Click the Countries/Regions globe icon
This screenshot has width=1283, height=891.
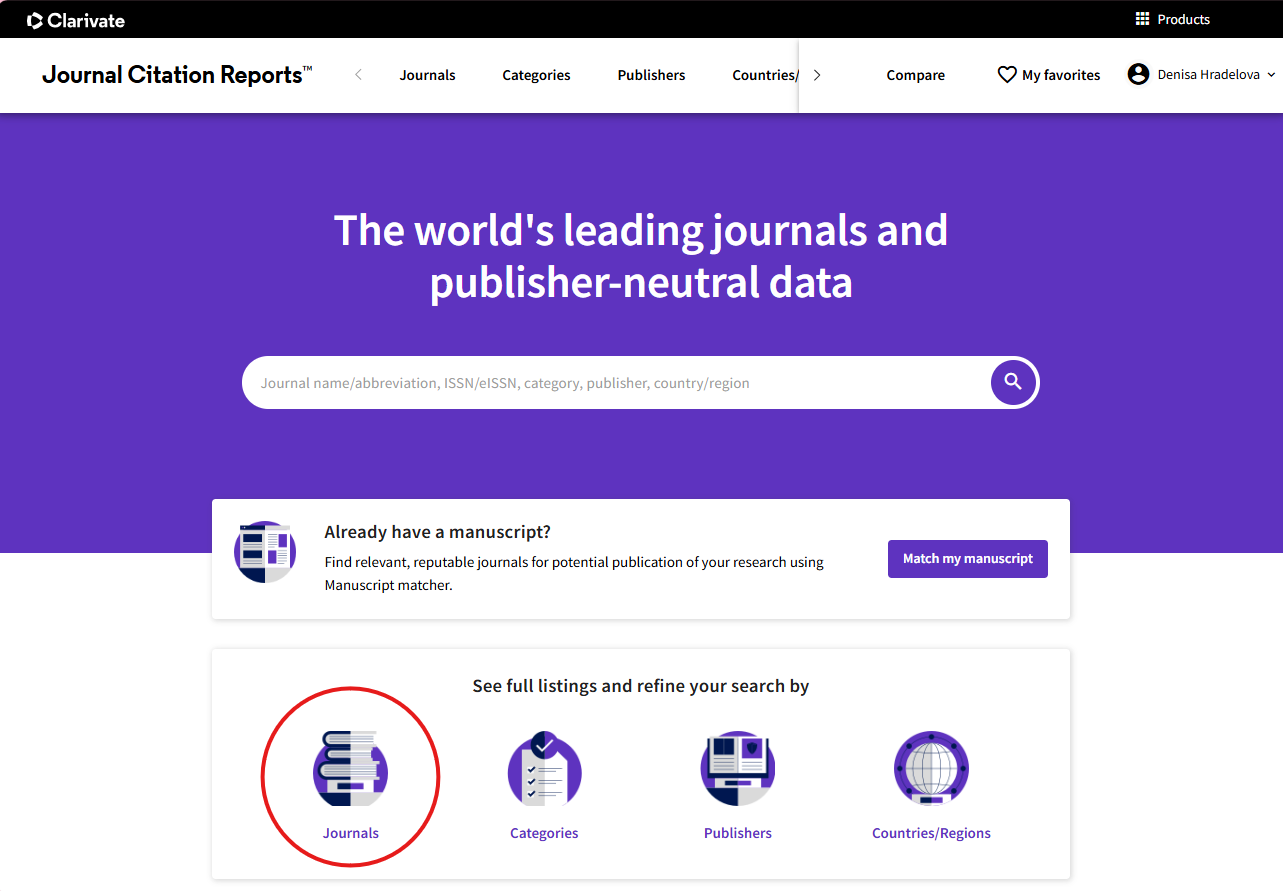pyautogui.click(x=931, y=768)
